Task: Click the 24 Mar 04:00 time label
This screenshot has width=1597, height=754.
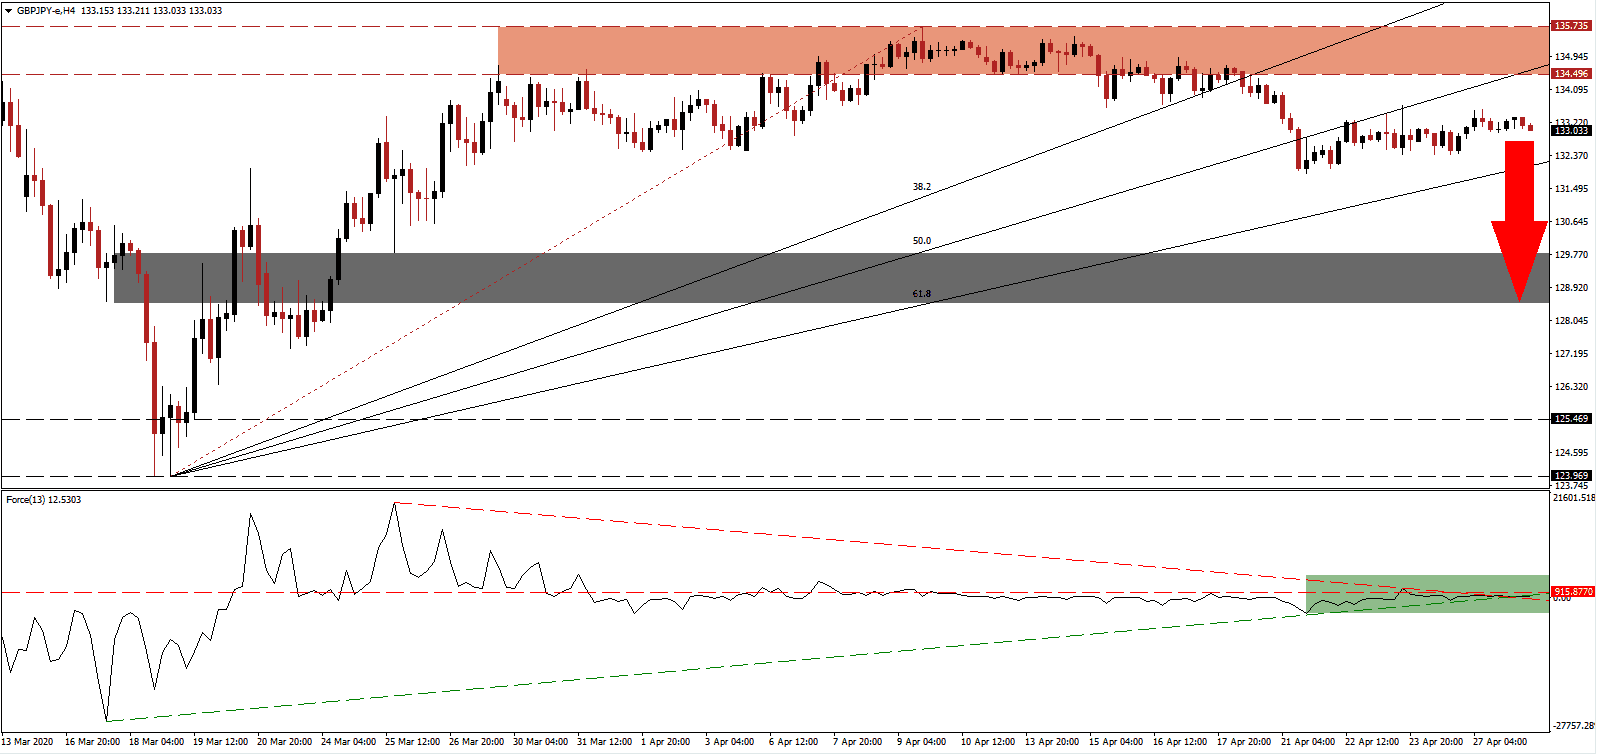Action: [x=348, y=742]
